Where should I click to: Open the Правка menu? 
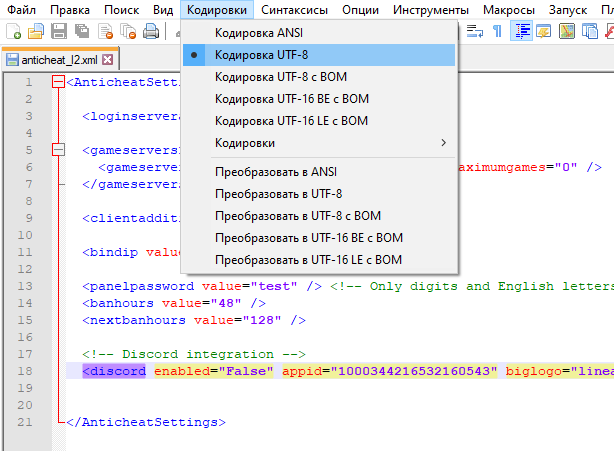(70, 10)
